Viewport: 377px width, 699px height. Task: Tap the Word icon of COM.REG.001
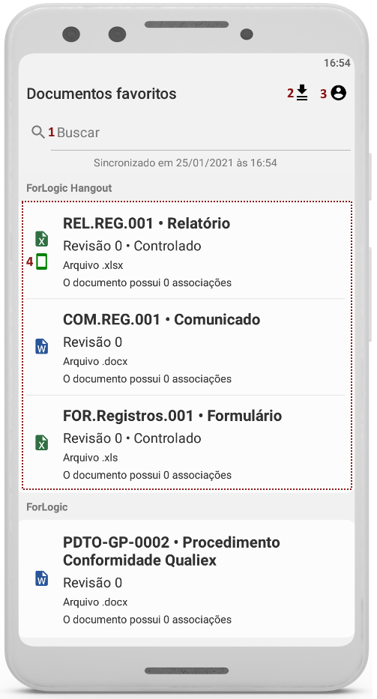point(41,346)
